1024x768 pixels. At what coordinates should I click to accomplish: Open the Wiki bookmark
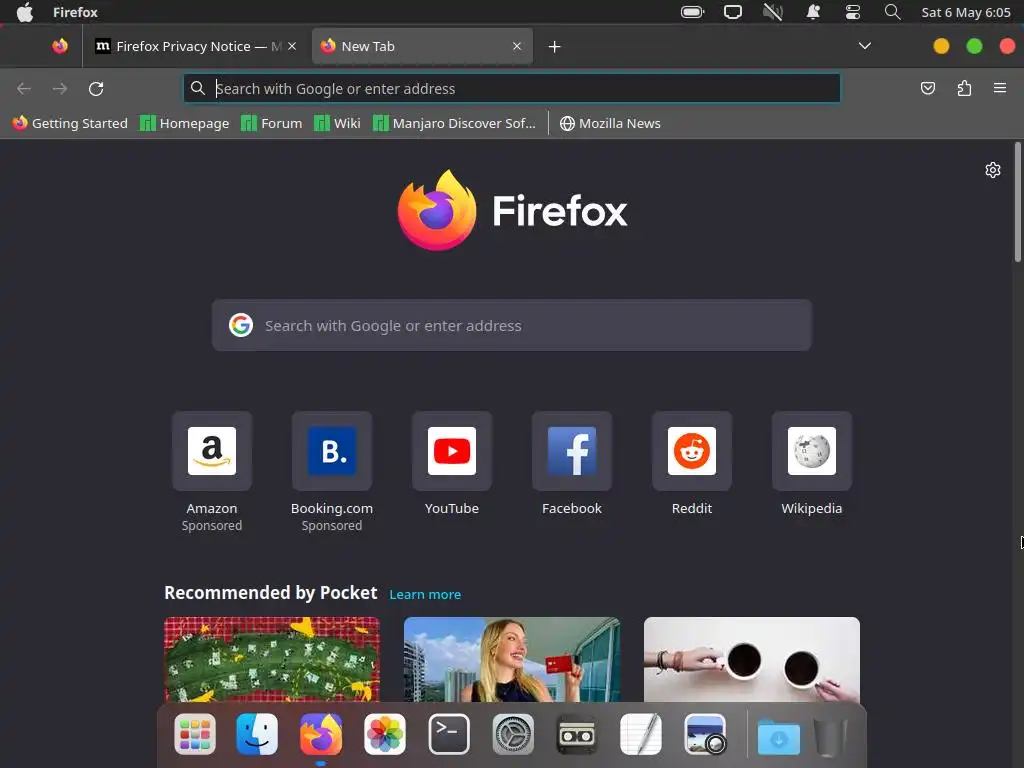point(337,123)
